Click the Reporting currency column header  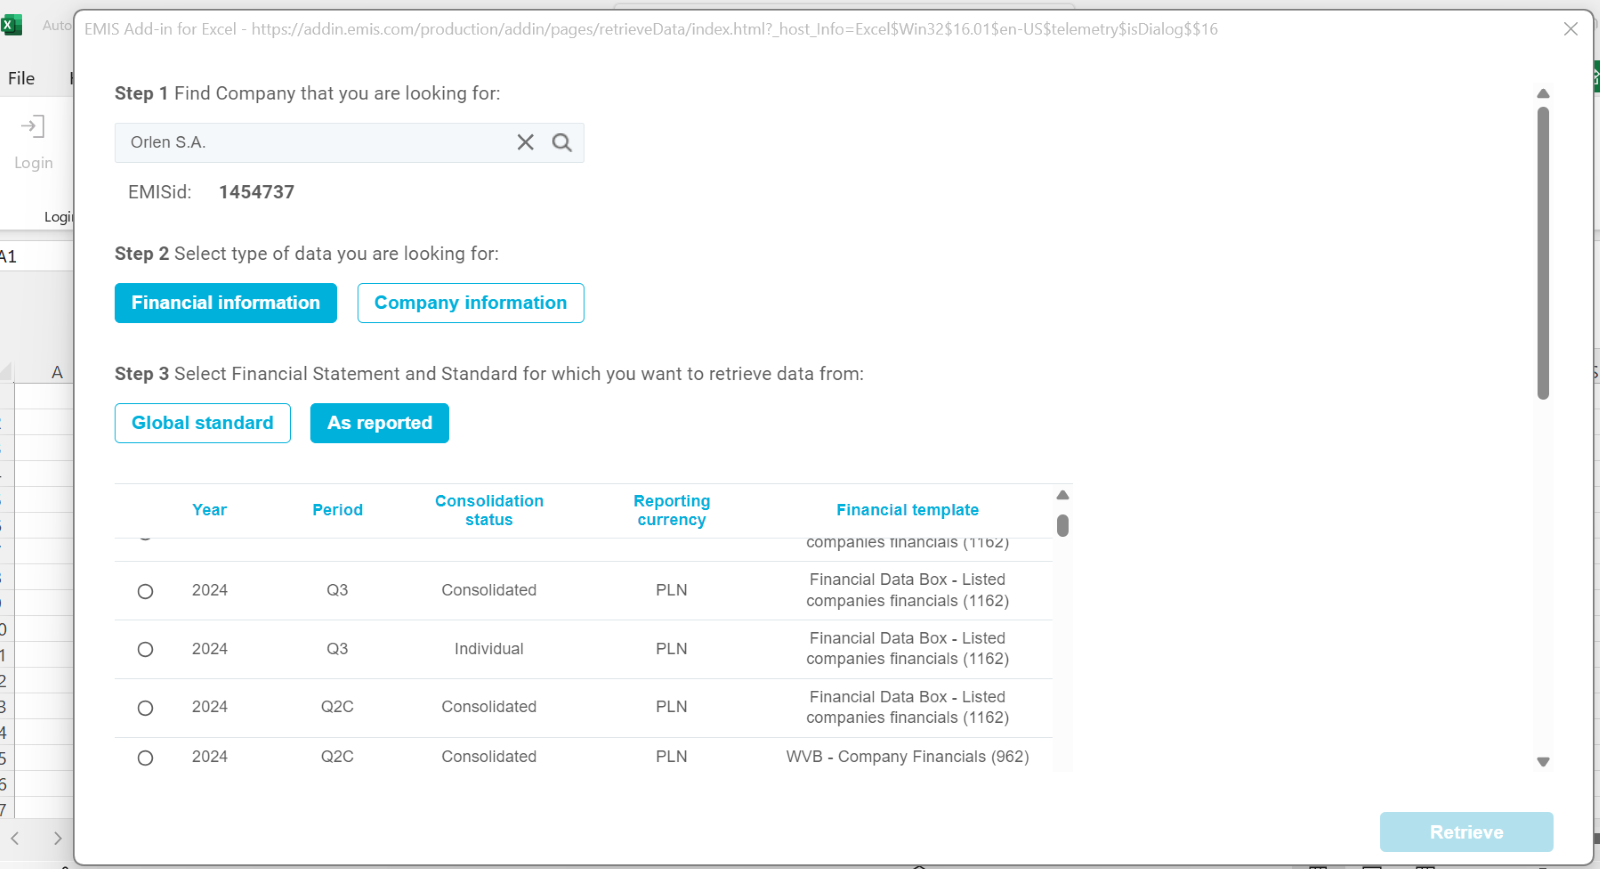tap(672, 510)
